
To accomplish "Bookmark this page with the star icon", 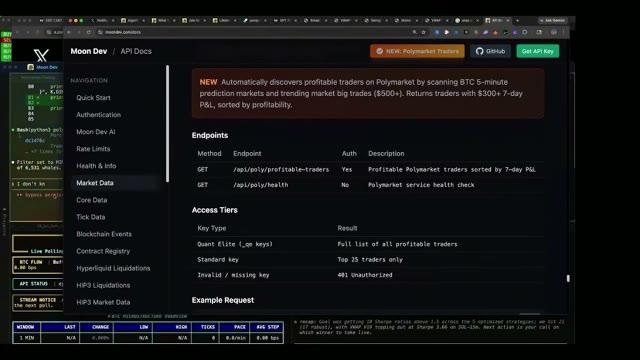I will click(x=424, y=32).
